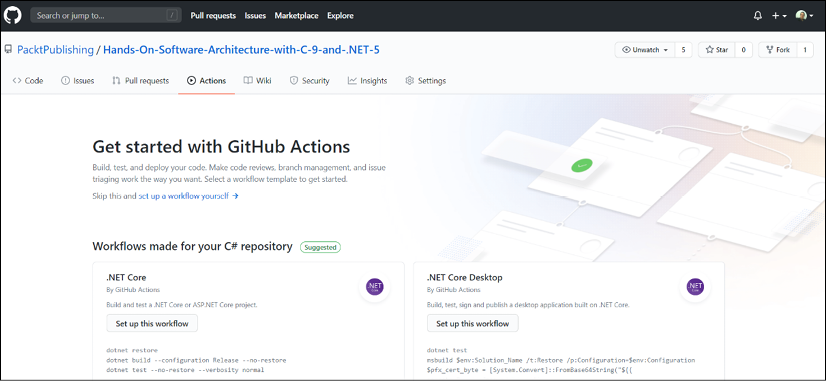Open the user avatar menu

(x=804, y=16)
